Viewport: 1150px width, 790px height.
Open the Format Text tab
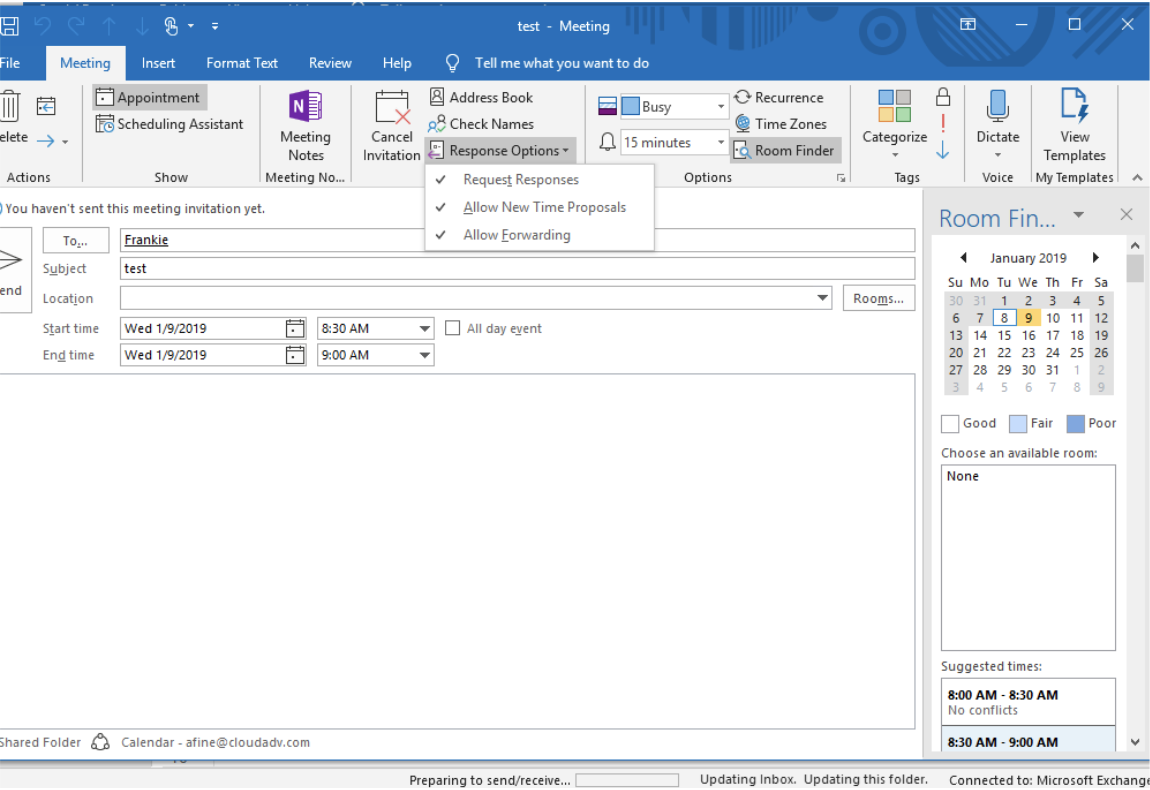coord(242,63)
